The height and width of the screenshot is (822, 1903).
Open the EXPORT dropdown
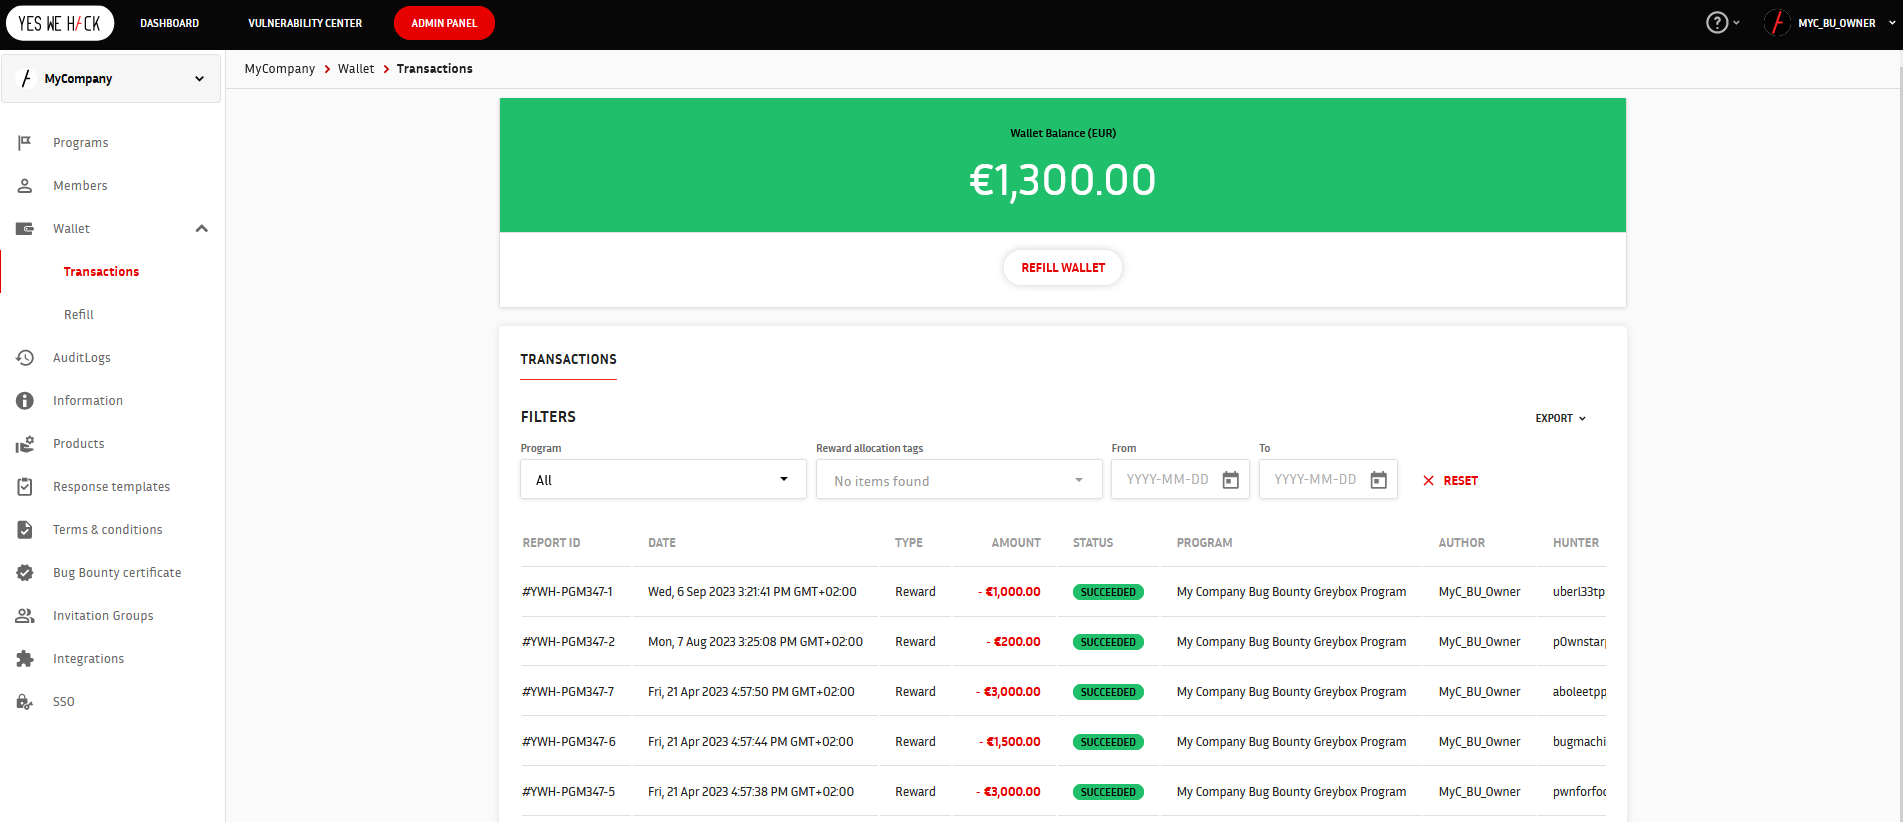tap(1560, 418)
